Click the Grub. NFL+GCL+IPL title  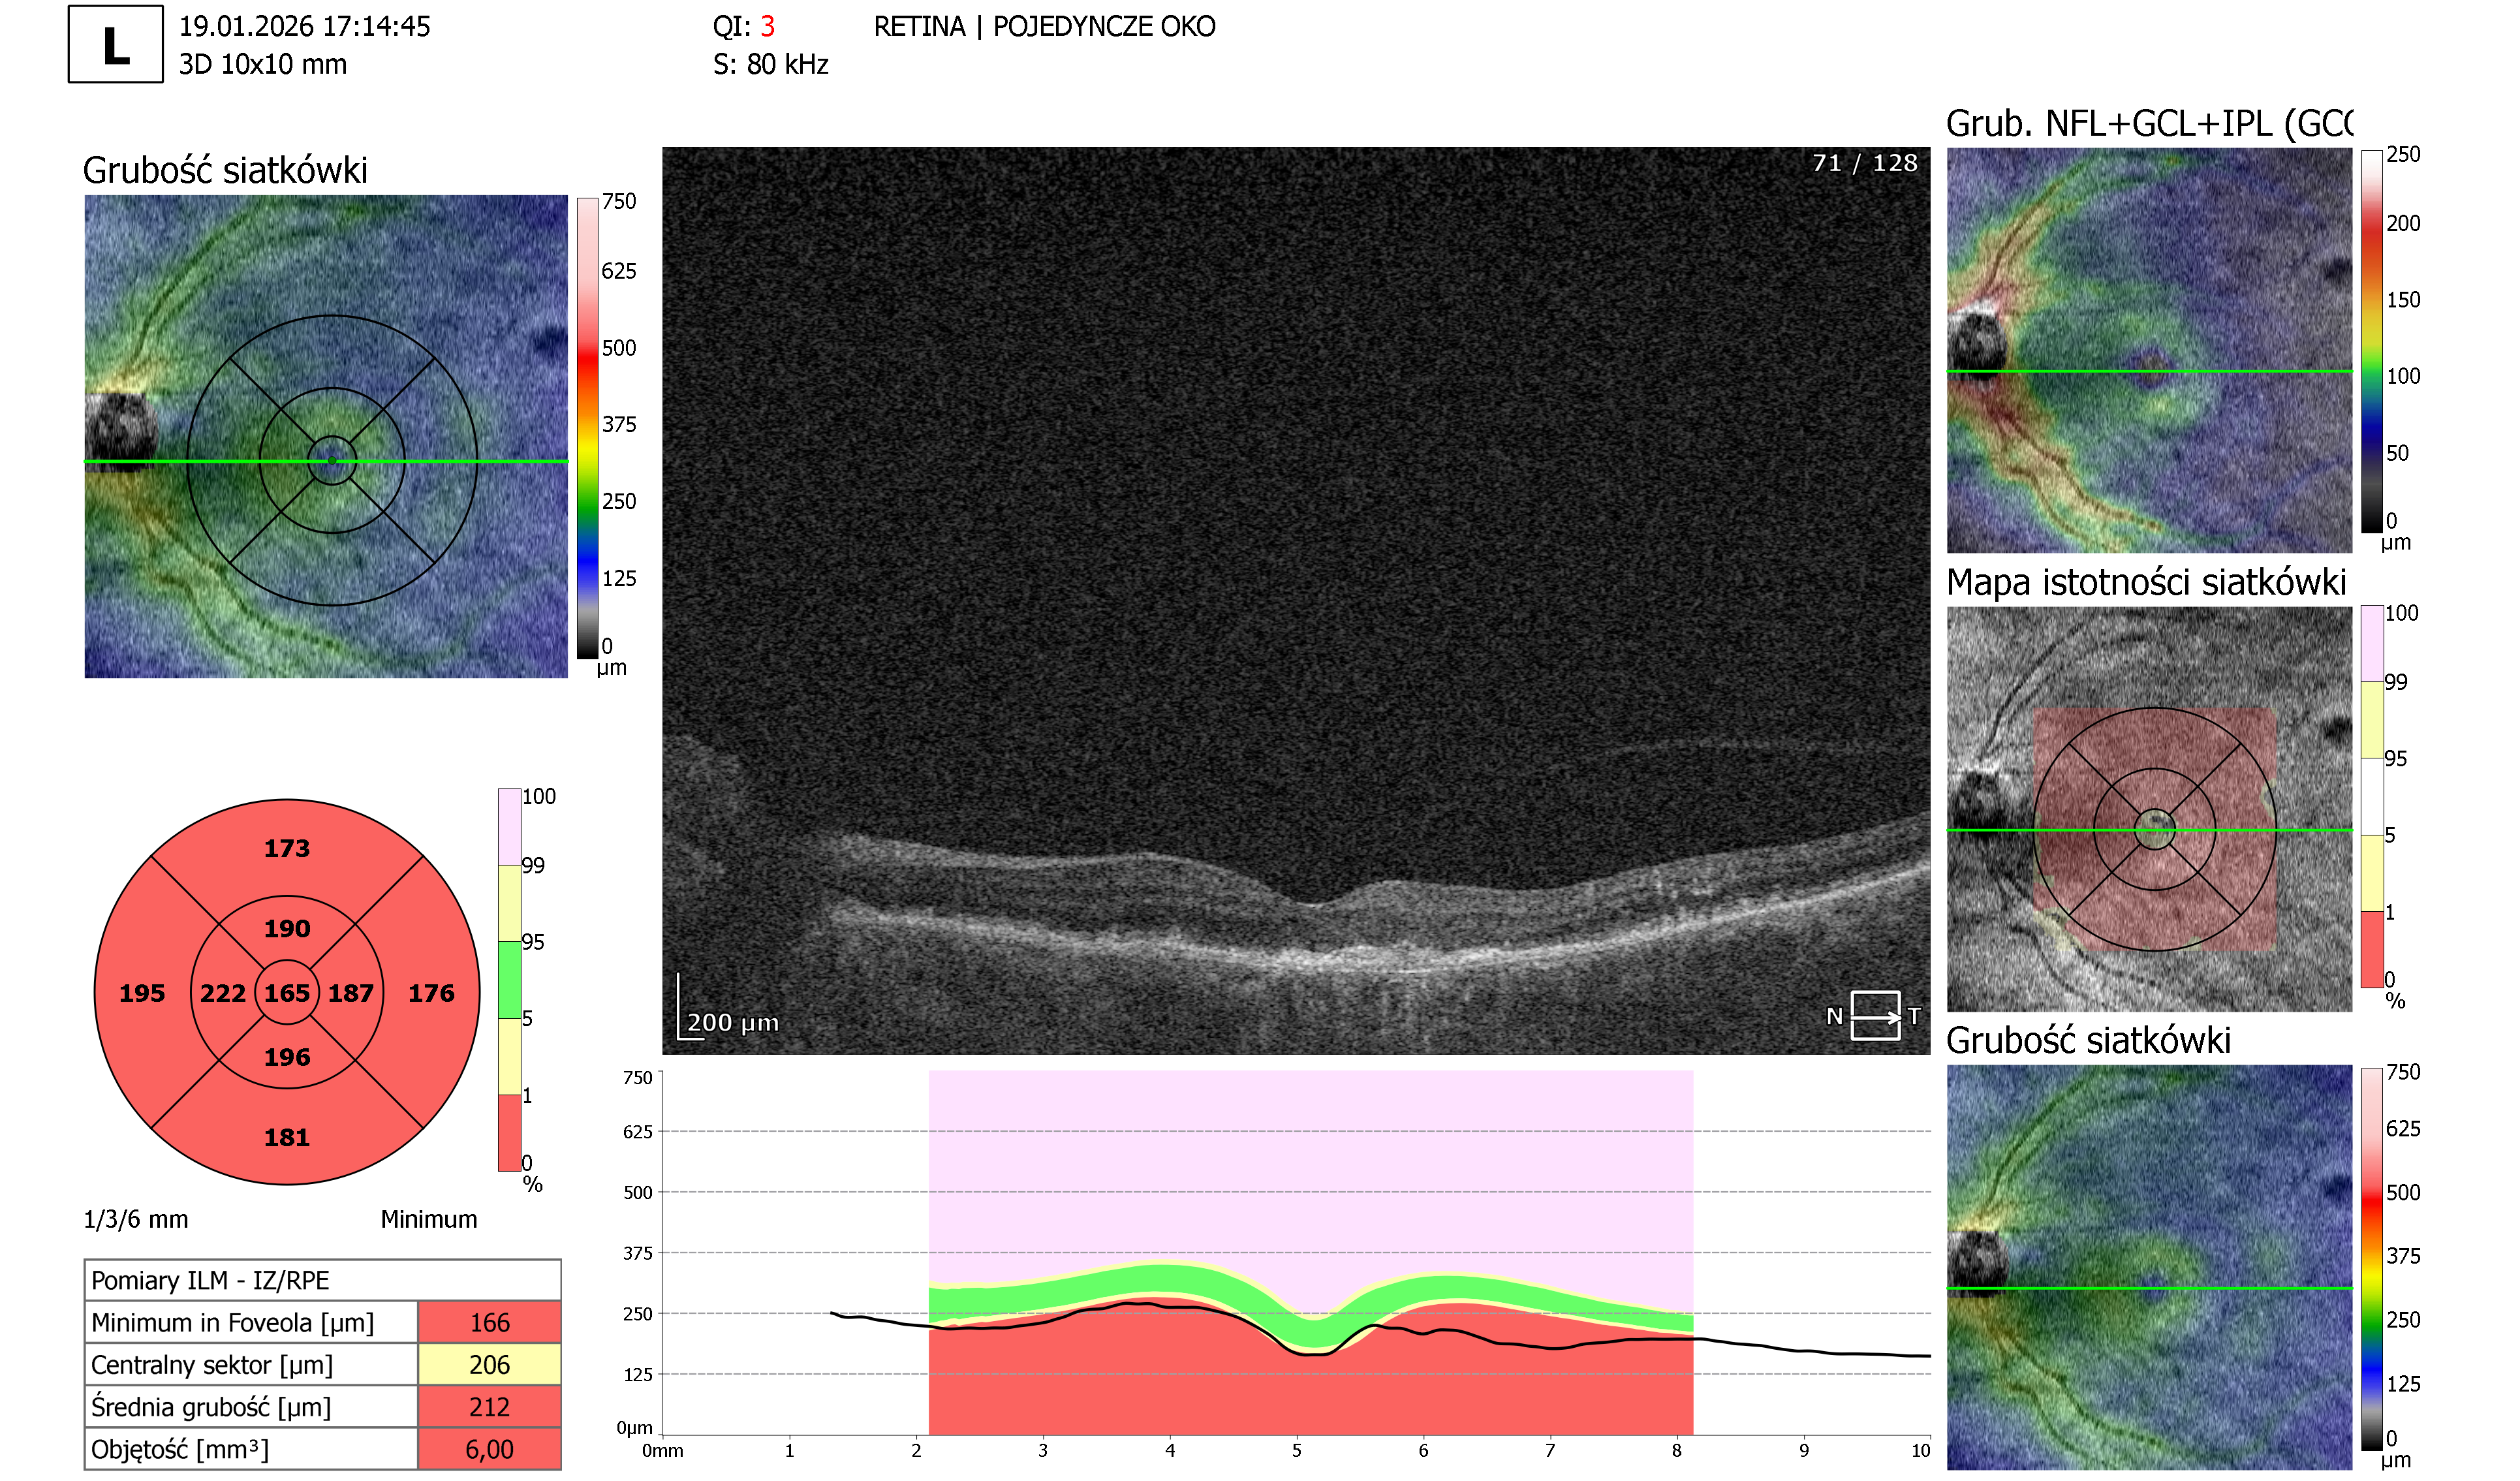pyautogui.click(x=2149, y=123)
